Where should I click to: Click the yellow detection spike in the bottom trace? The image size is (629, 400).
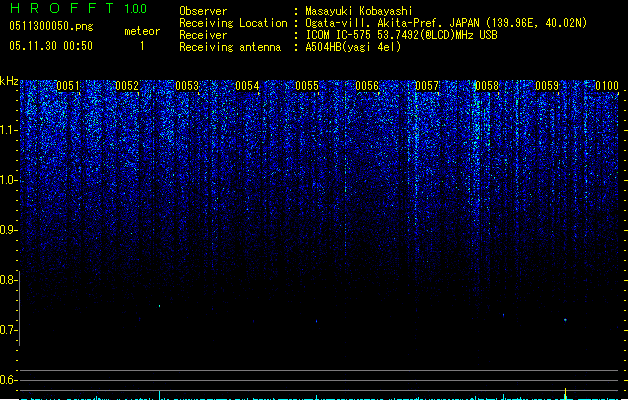pos(566,392)
